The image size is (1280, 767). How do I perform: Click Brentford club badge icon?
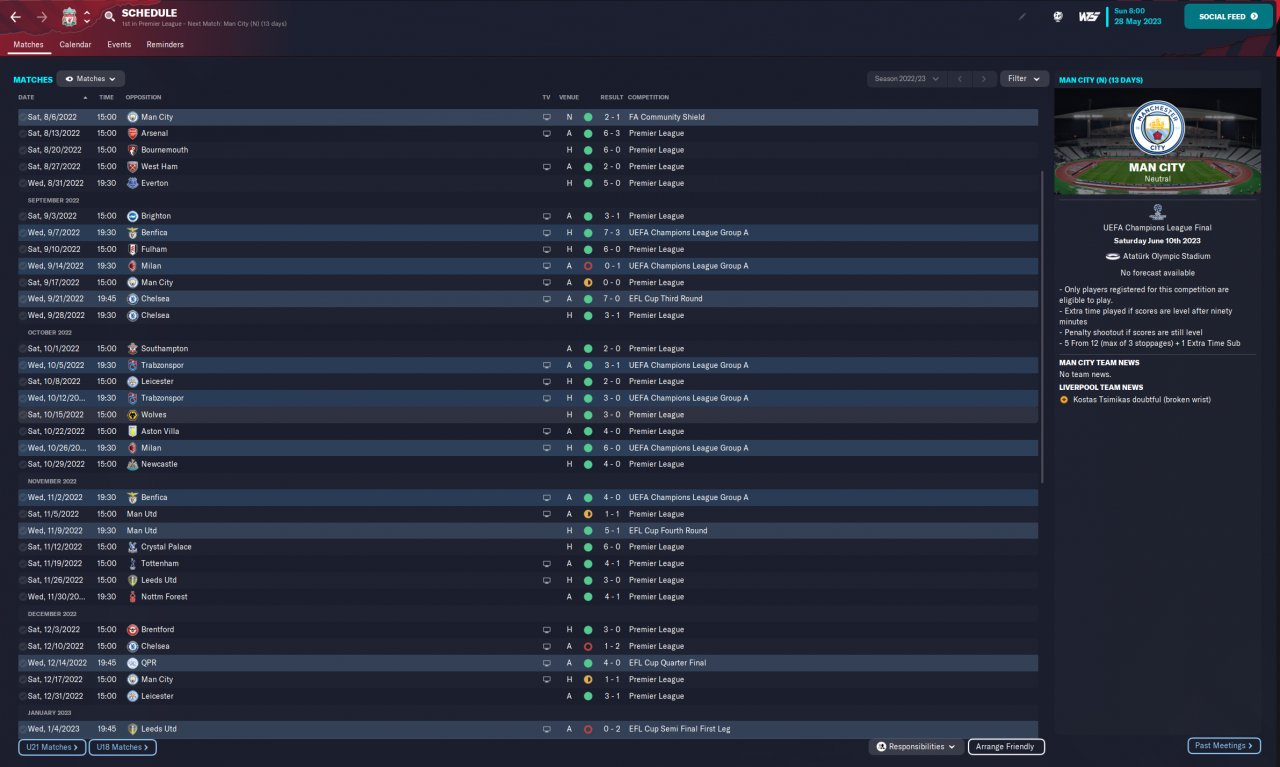click(133, 629)
